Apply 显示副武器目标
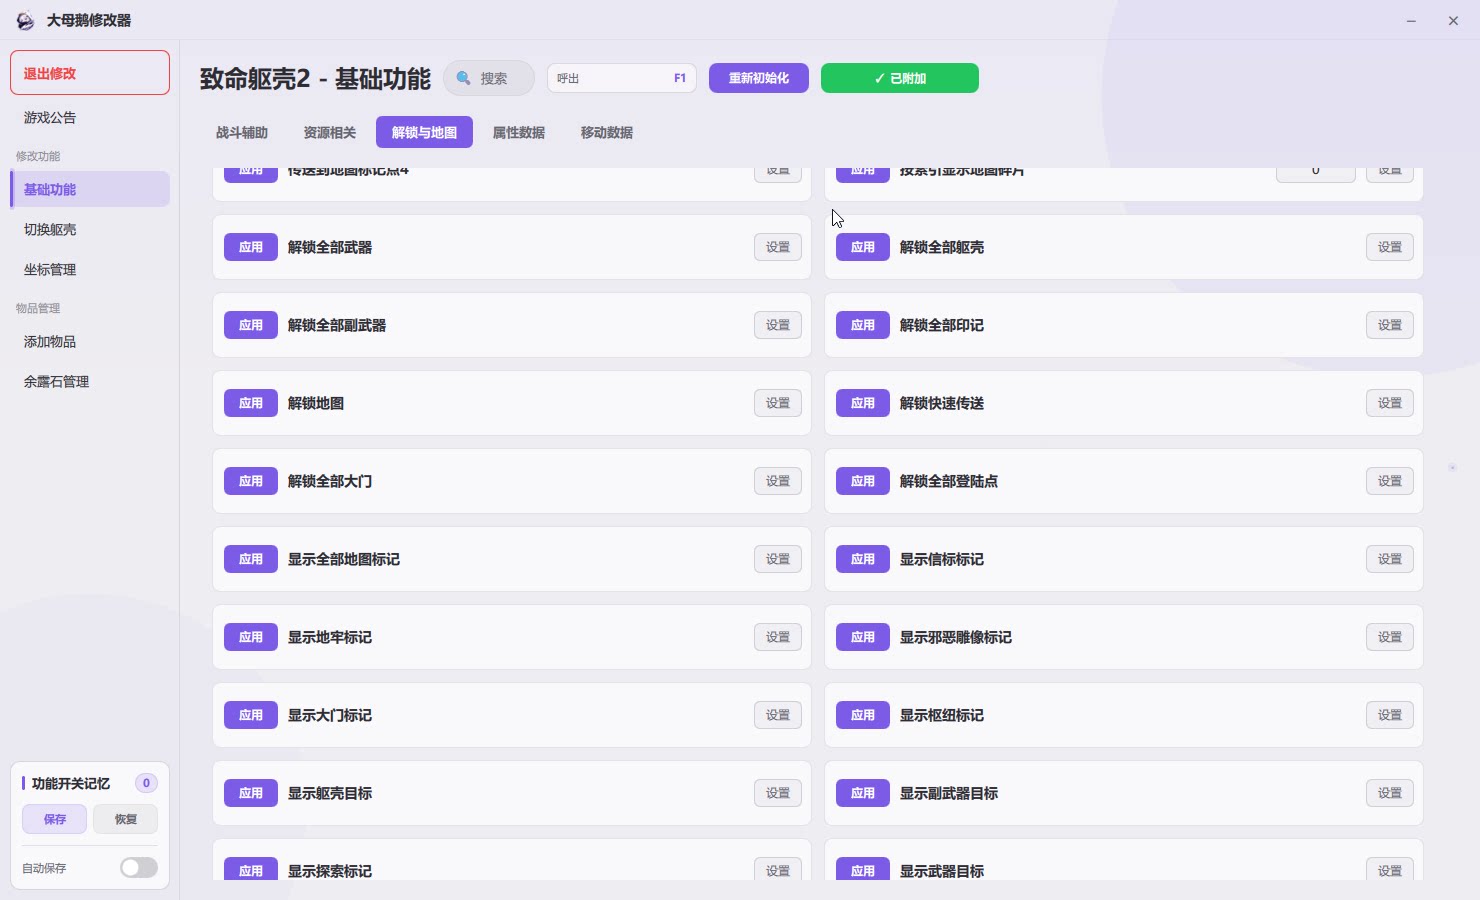Screen dimensions: 1480x900 (x=863, y=793)
